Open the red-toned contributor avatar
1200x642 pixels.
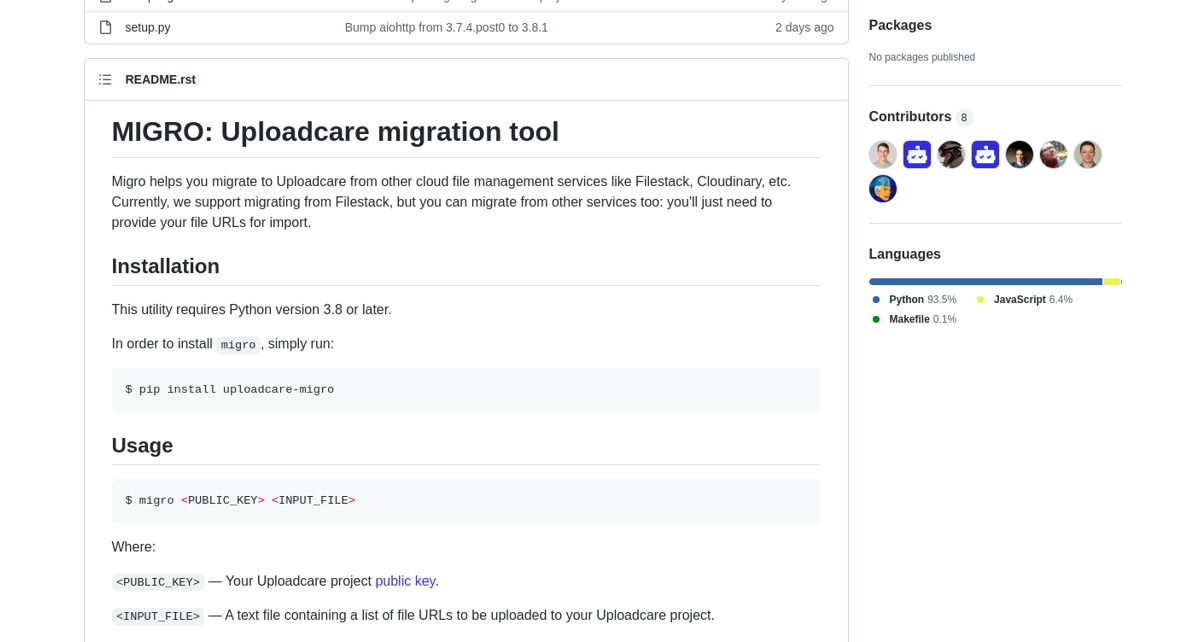point(1053,154)
